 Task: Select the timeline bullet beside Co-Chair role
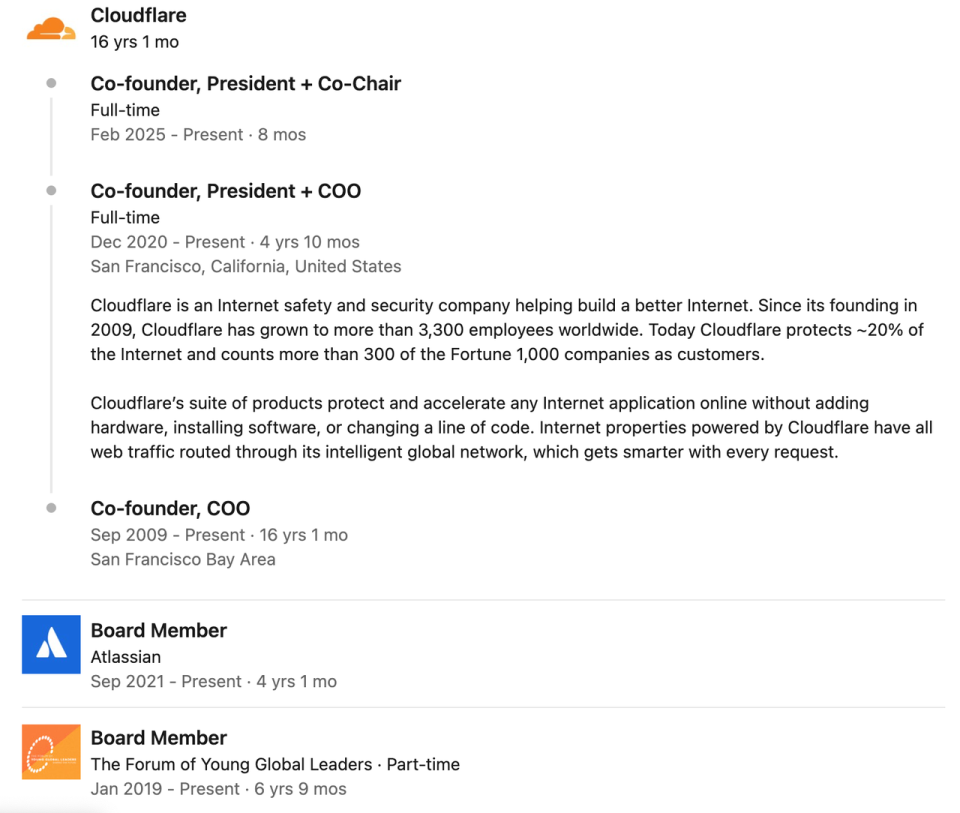(51, 83)
